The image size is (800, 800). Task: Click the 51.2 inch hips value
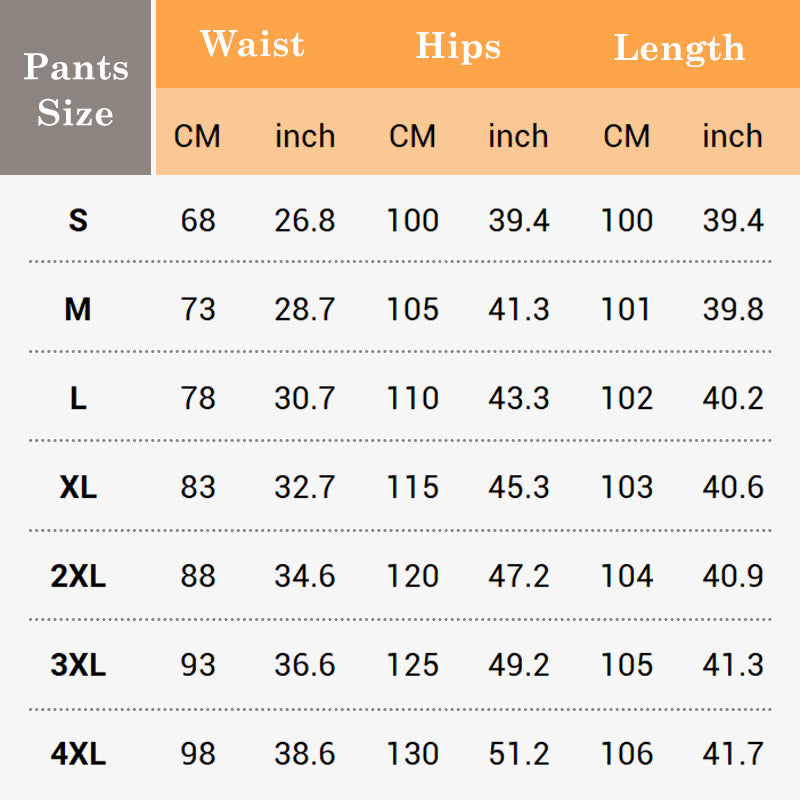coord(519,754)
